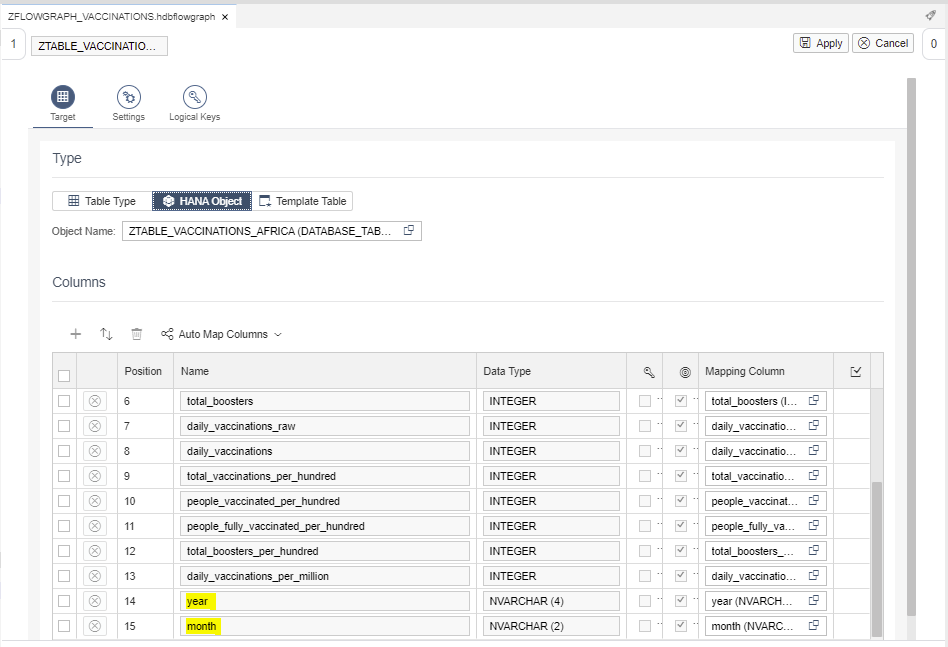The width and height of the screenshot is (948, 647).
Task: Open mapping column picker for daily_vaccinations
Action: tap(814, 450)
